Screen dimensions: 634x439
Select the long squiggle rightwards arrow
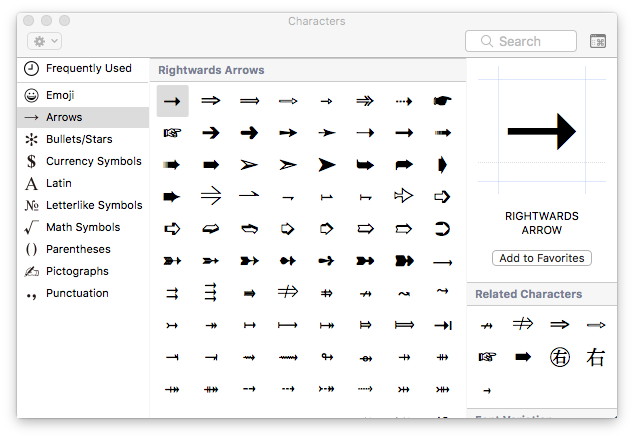[288, 357]
